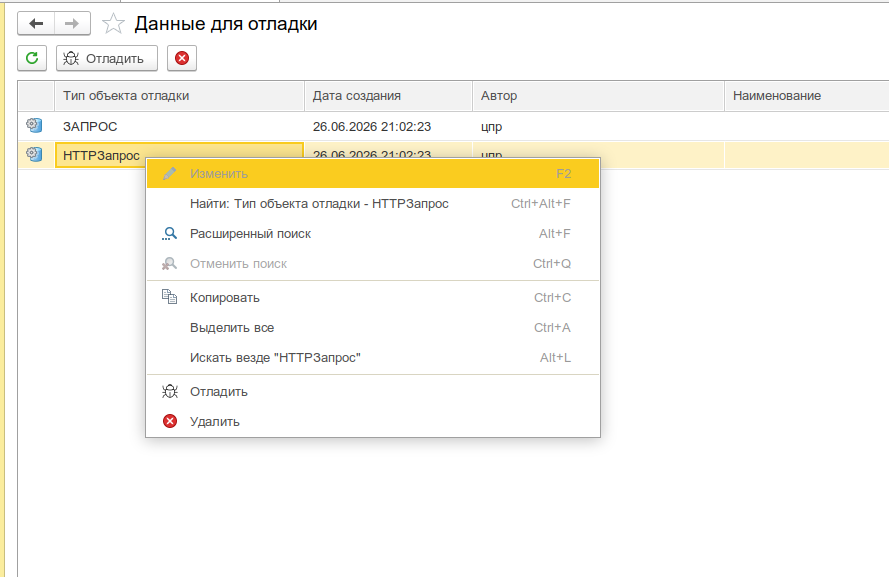The image size is (889, 577).
Task: Sort by Тип объекта отладки column header
Action: point(179,96)
